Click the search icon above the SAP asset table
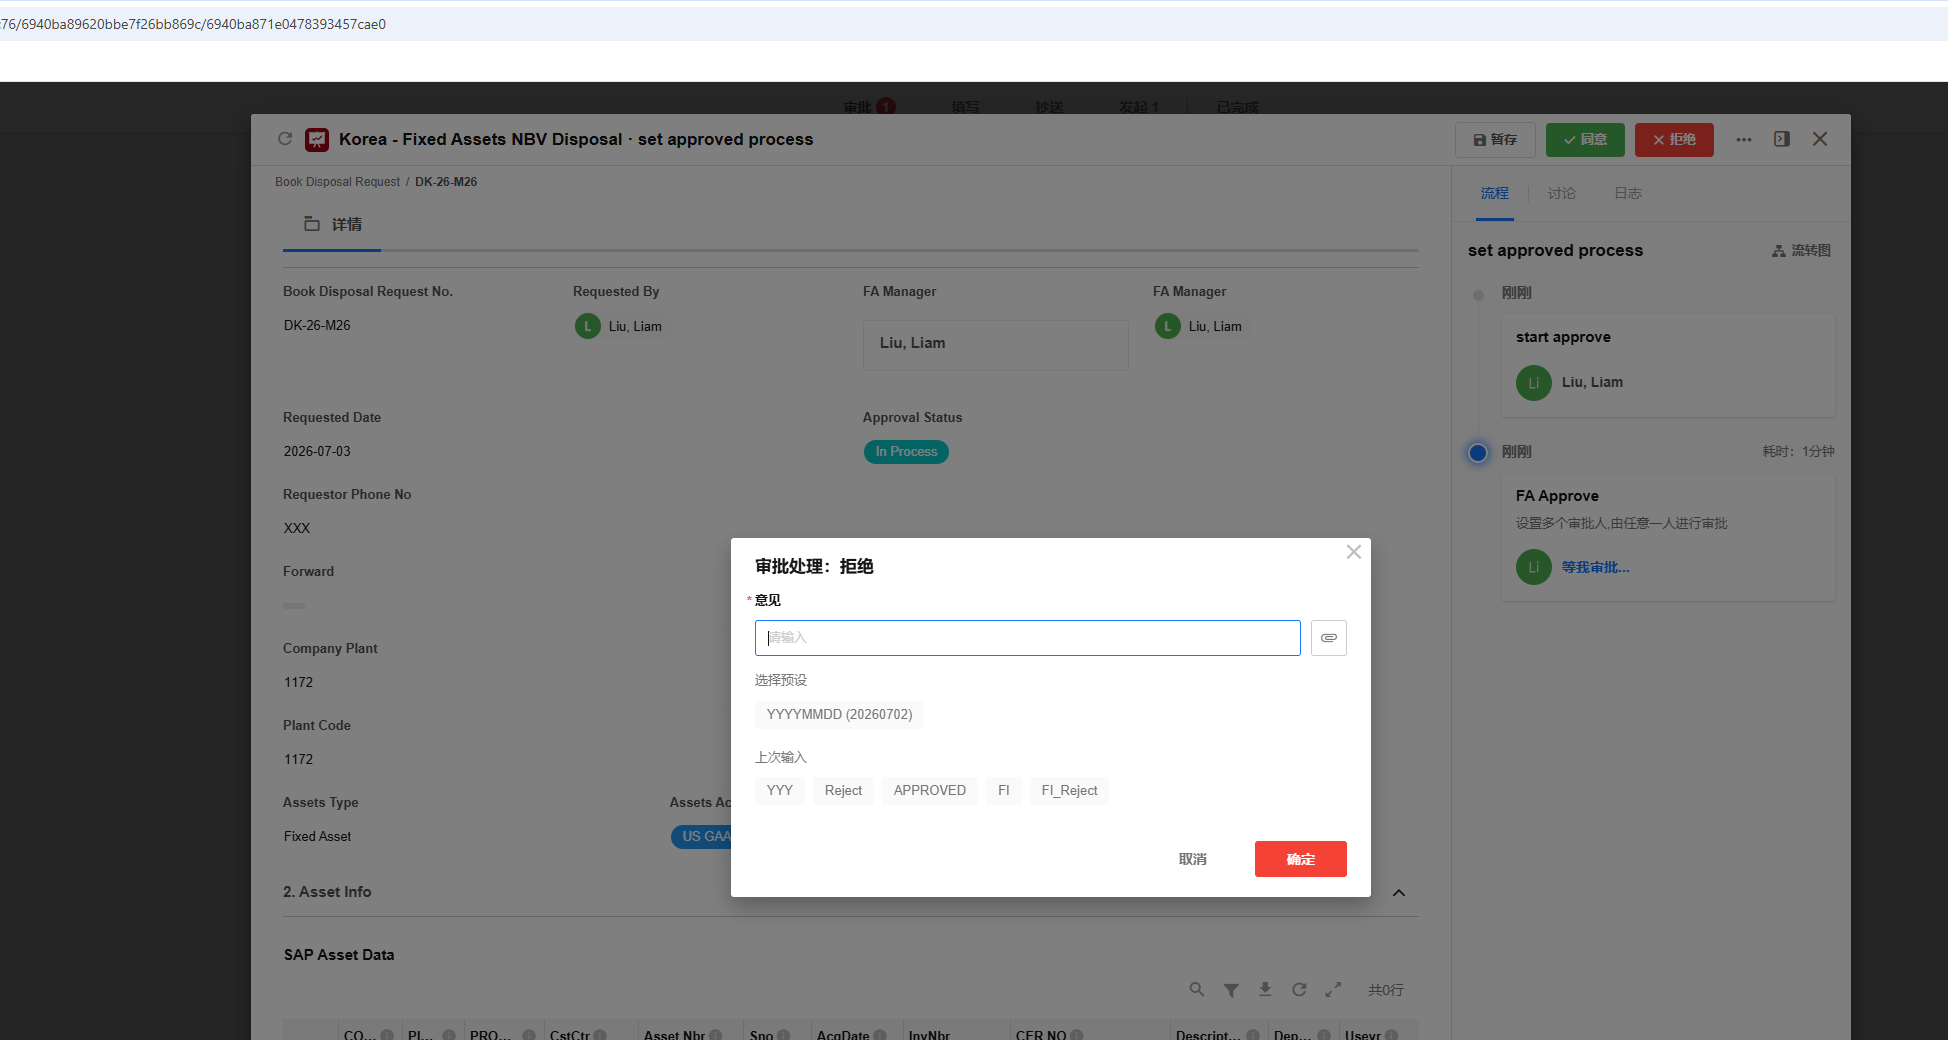The height and width of the screenshot is (1040, 1948). point(1197,989)
